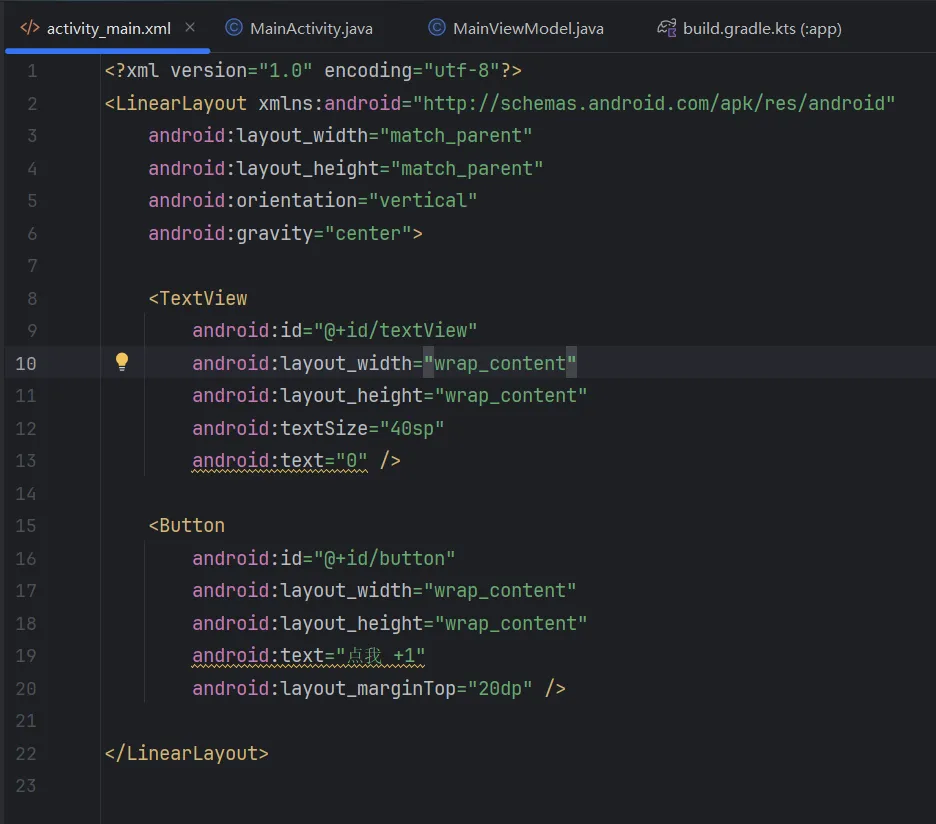This screenshot has height=824, width=936.
Task: Switch to the MainActivity.java tab
Action: click(x=310, y=28)
